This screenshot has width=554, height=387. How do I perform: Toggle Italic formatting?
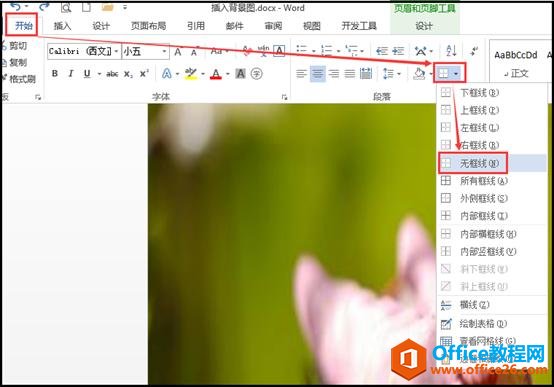click(x=71, y=74)
